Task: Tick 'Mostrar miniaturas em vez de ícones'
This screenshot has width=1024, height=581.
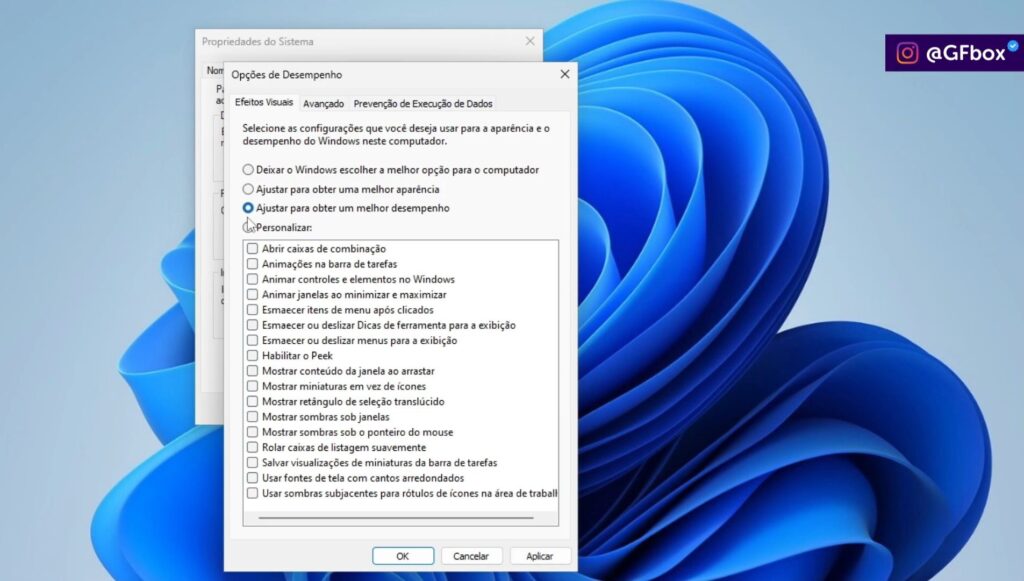Action: [x=252, y=386]
